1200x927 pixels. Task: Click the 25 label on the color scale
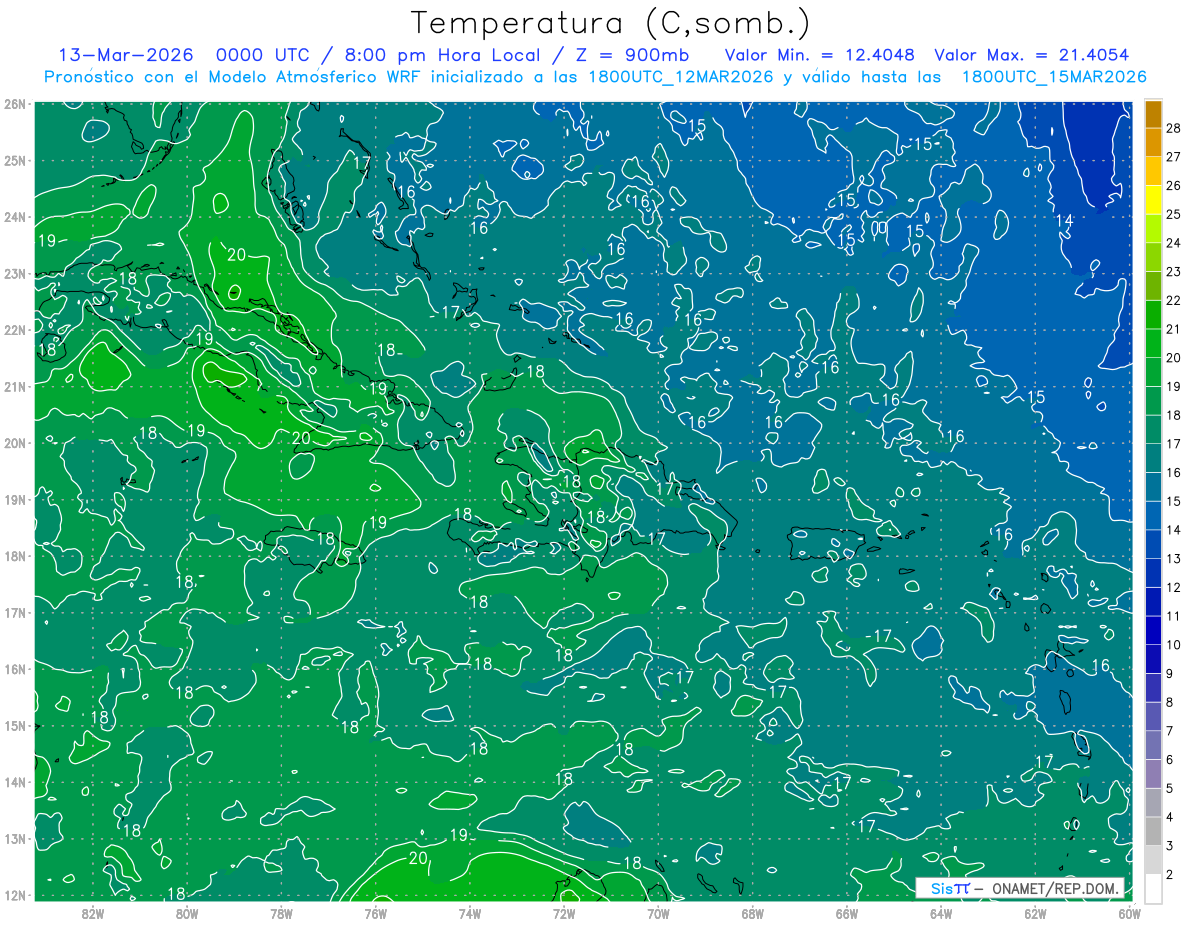pyautogui.click(x=1173, y=215)
